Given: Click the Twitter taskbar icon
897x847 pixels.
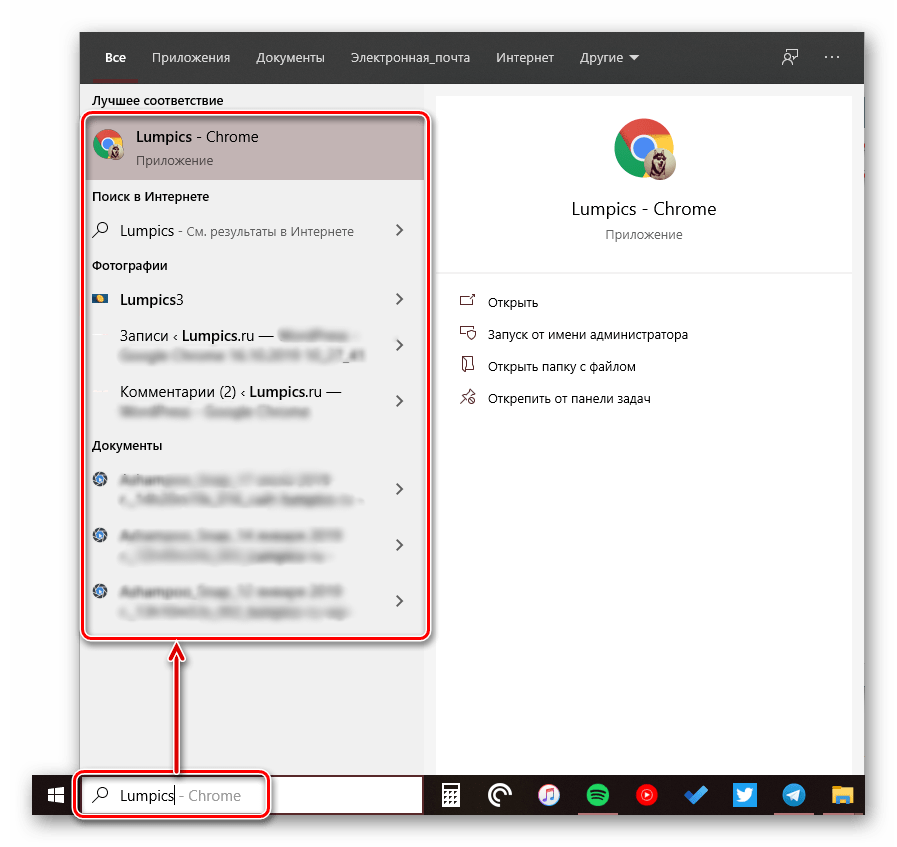Looking at the screenshot, I should point(744,796).
